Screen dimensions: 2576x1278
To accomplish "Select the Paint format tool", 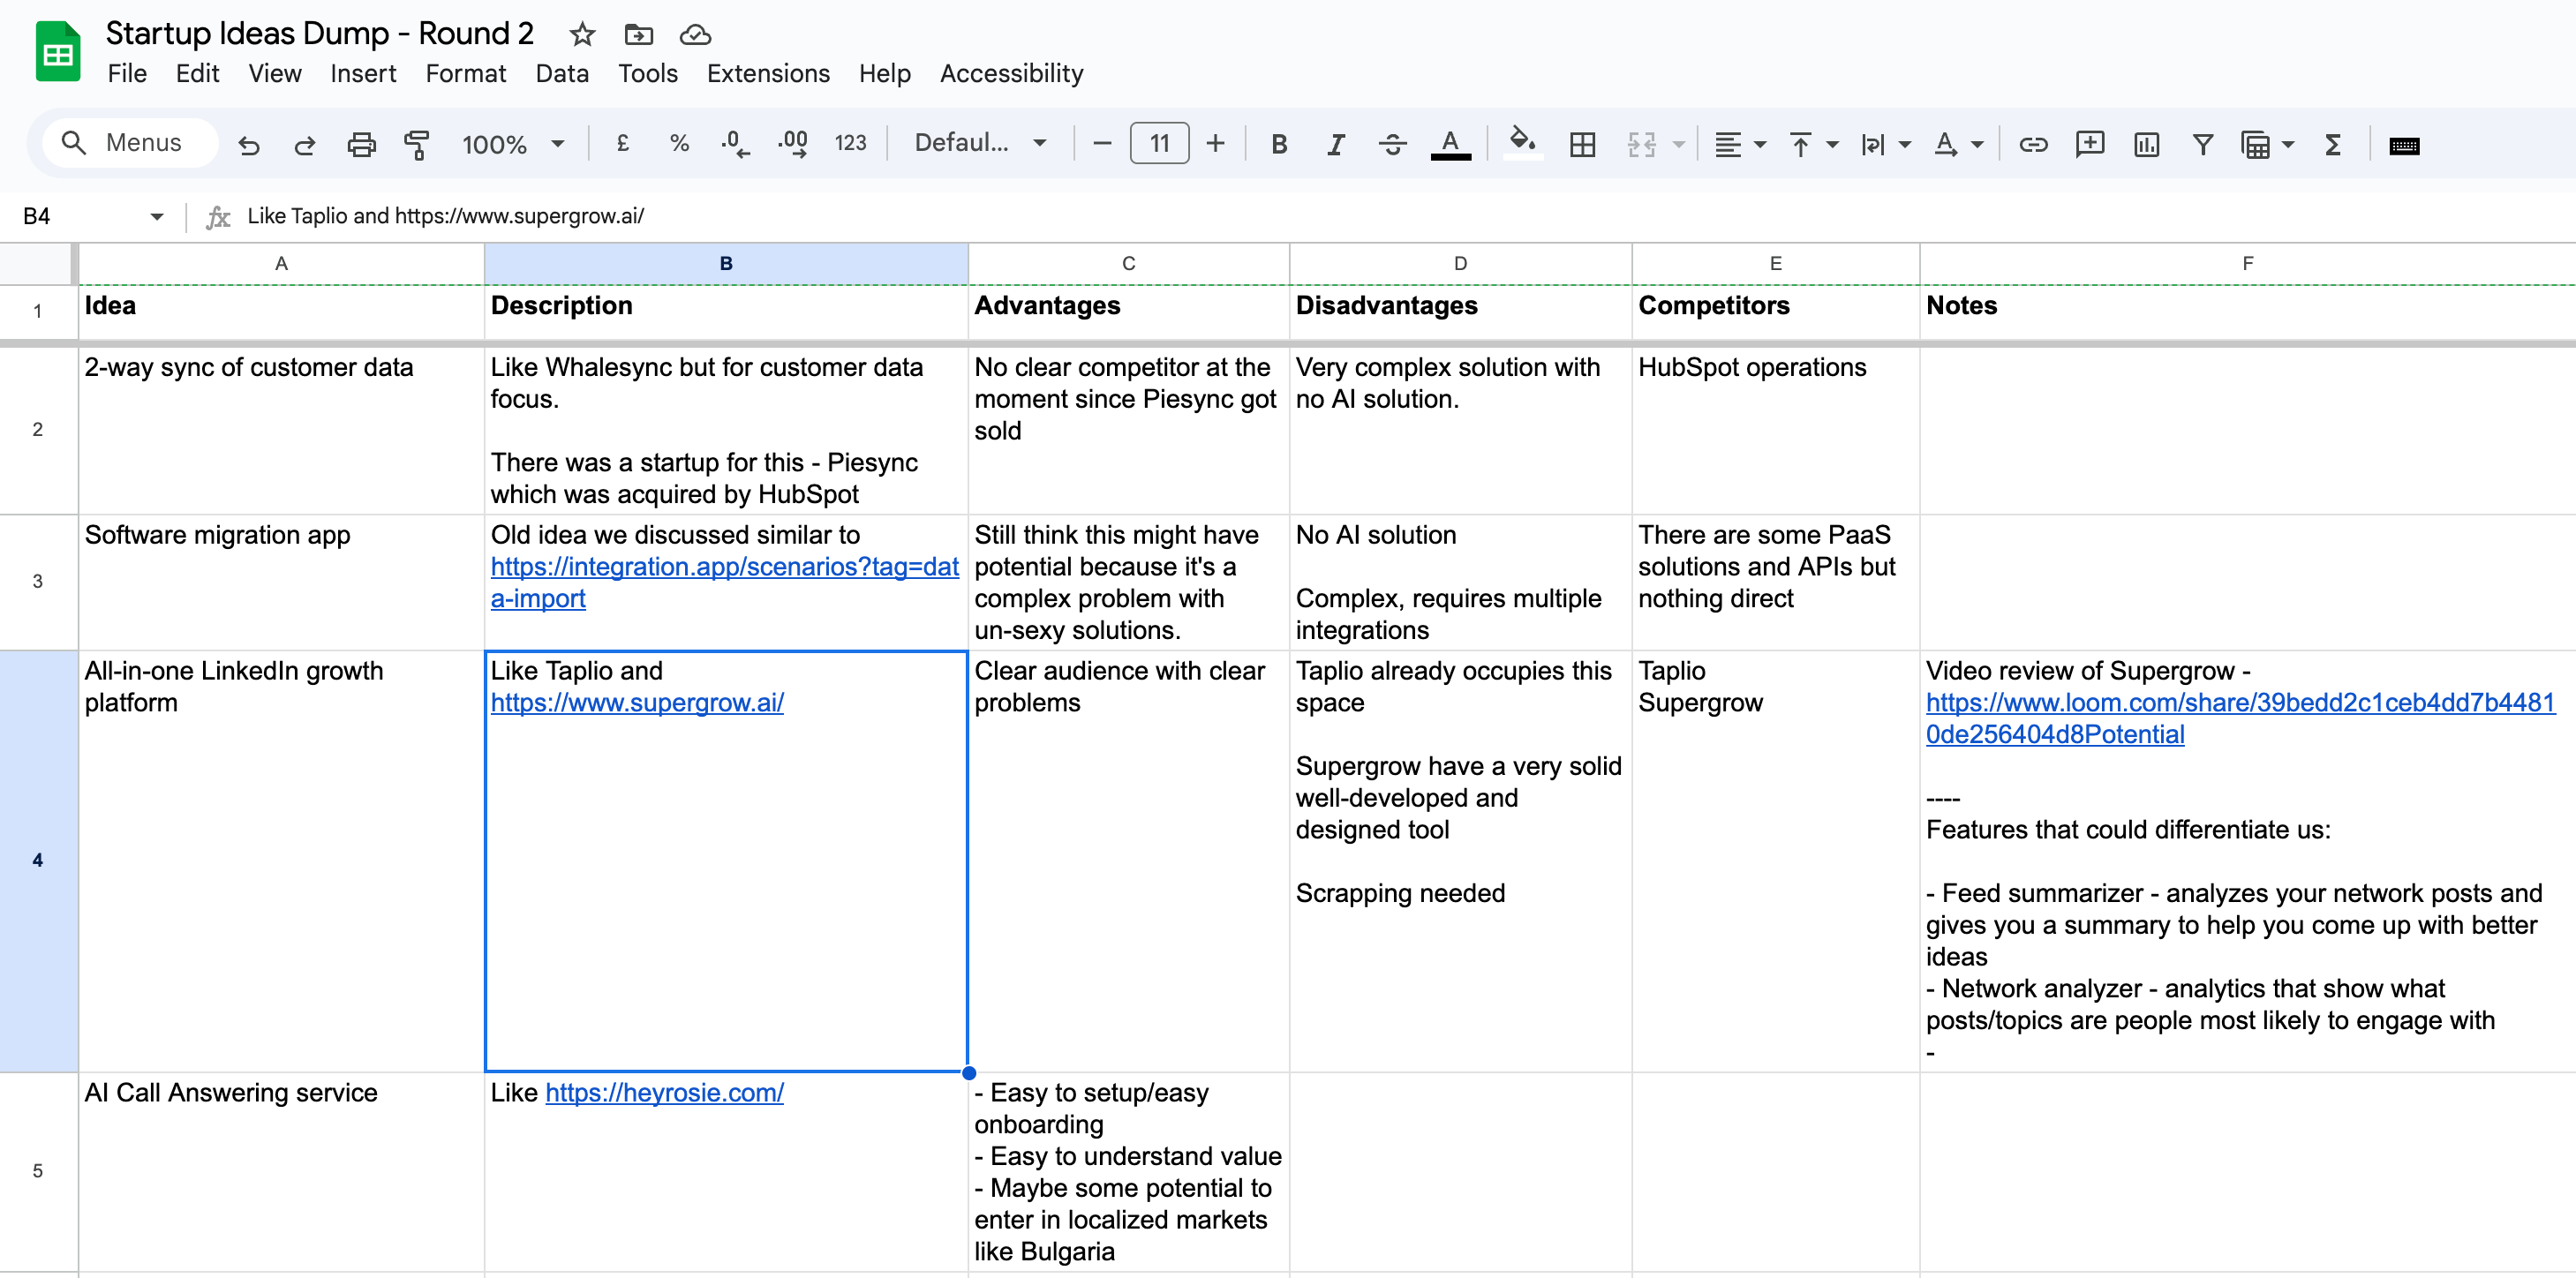I will (416, 145).
